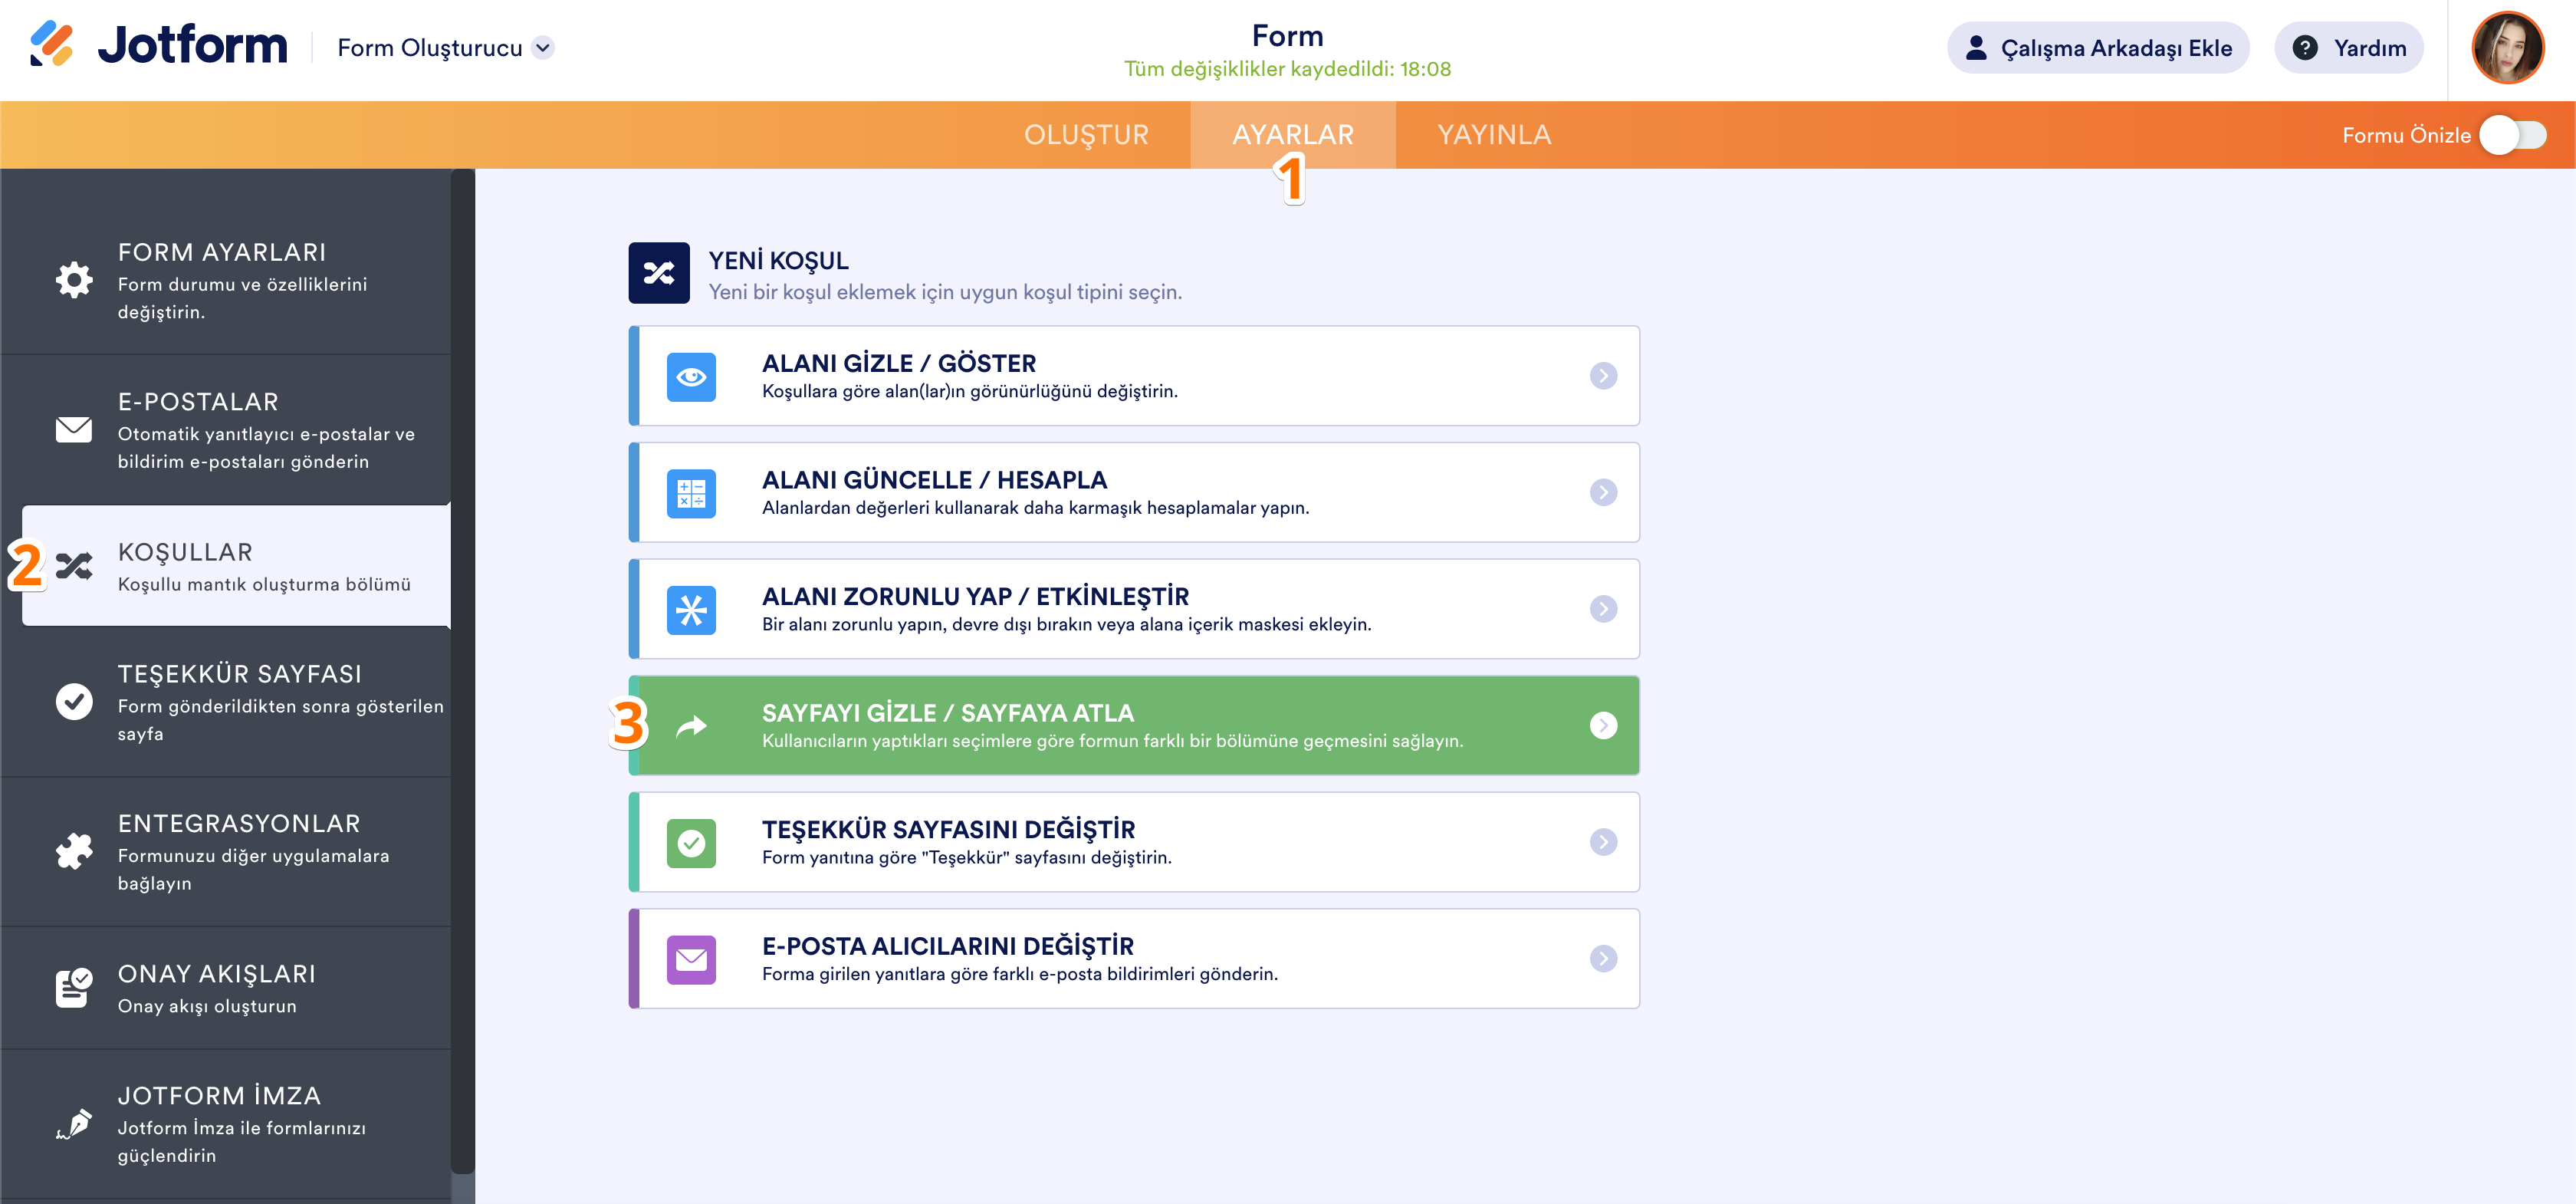Switch to the YAYINLA tab
This screenshot has width=2576, height=1204.
(x=1494, y=135)
